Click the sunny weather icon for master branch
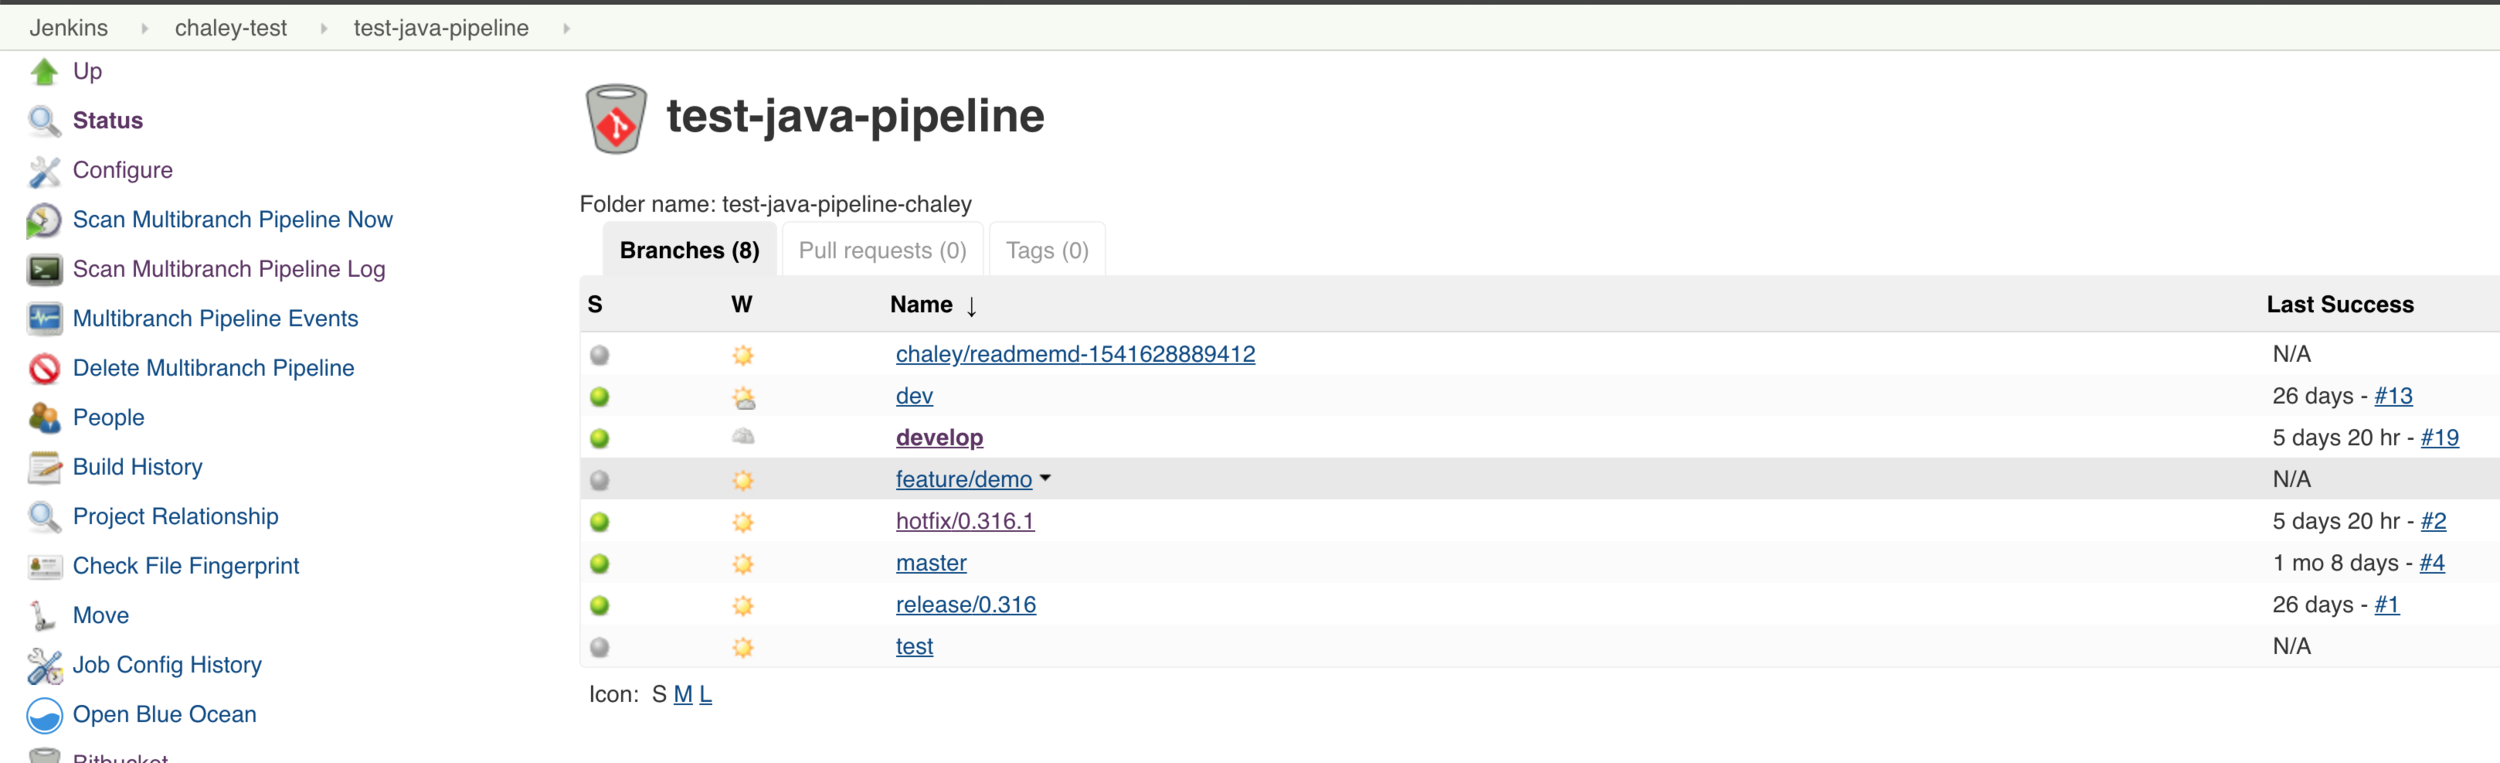 click(743, 564)
